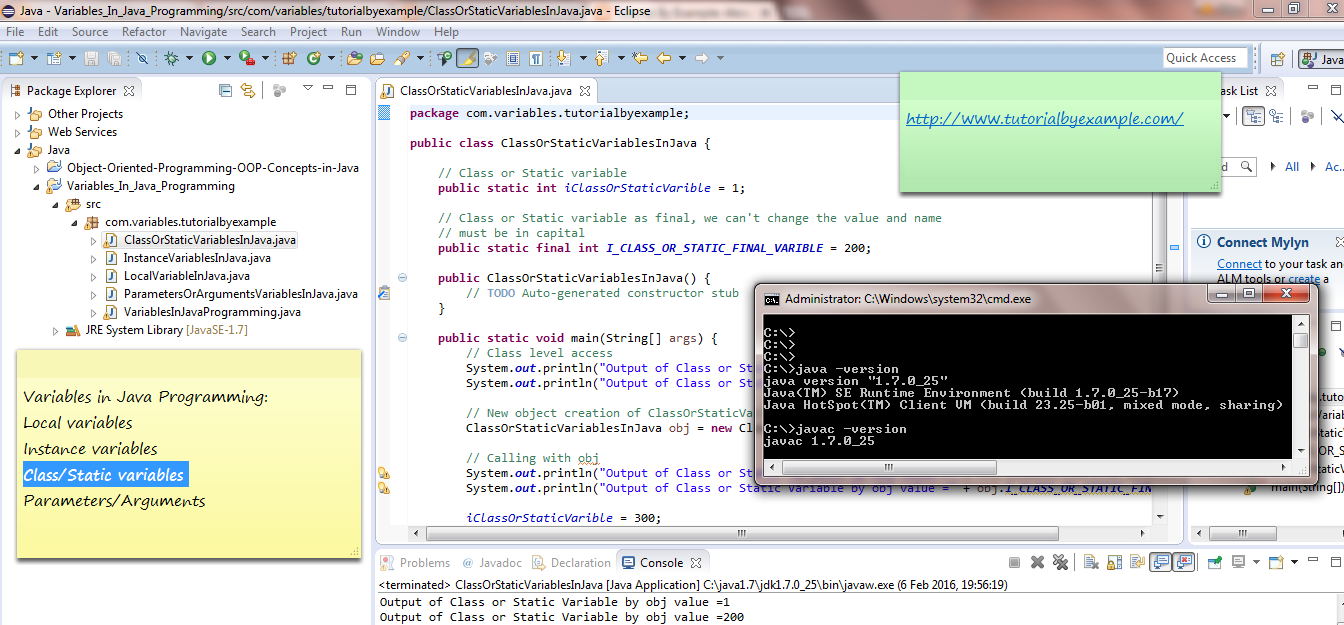Click the Run Last Tool icon
This screenshot has height=625, width=1344.
(246, 58)
